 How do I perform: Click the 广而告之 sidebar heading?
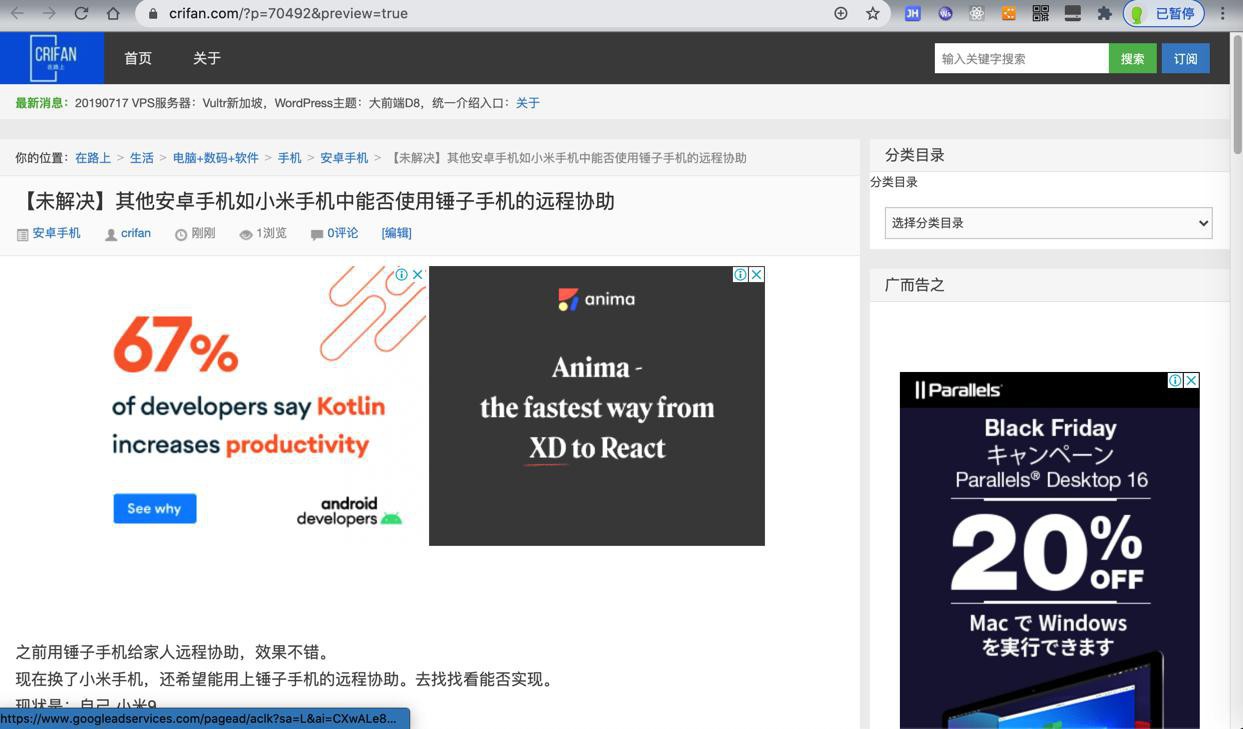pos(915,285)
